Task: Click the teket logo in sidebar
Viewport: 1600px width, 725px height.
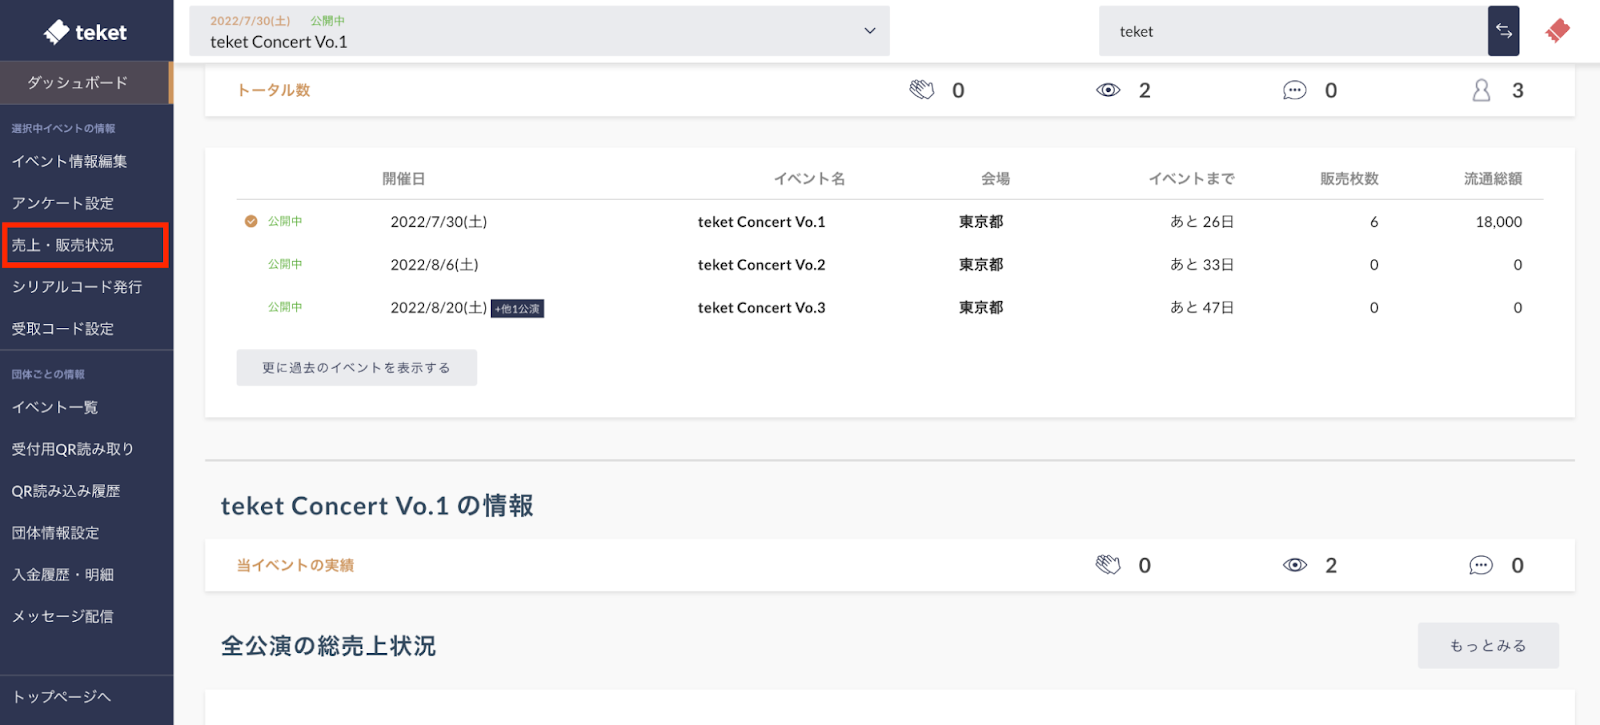Action: (85, 32)
